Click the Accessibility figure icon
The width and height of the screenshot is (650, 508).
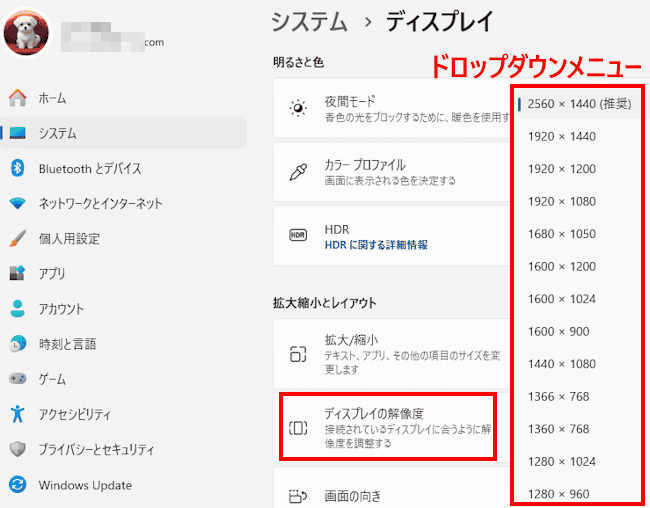(x=17, y=414)
